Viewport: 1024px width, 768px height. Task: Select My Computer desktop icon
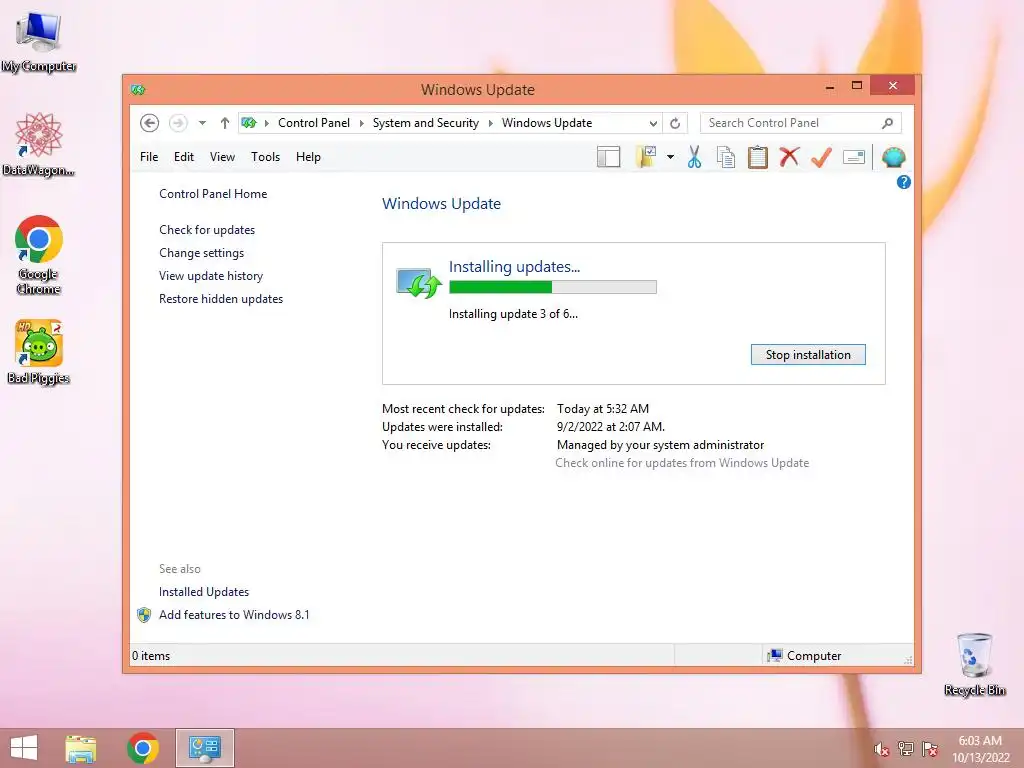(x=39, y=42)
